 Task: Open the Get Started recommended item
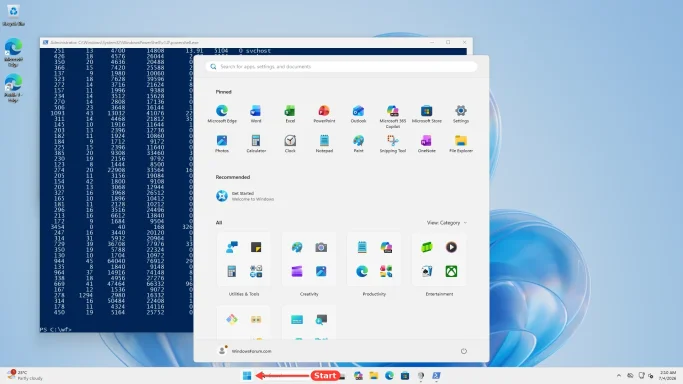pyautogui.click(x=245, y=196)
